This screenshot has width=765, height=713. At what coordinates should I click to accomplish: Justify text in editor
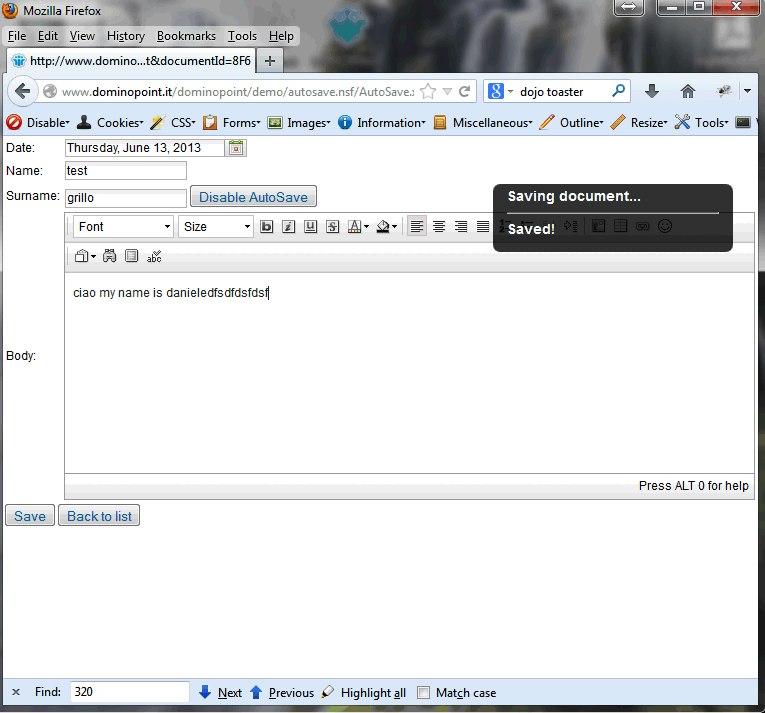483,226
